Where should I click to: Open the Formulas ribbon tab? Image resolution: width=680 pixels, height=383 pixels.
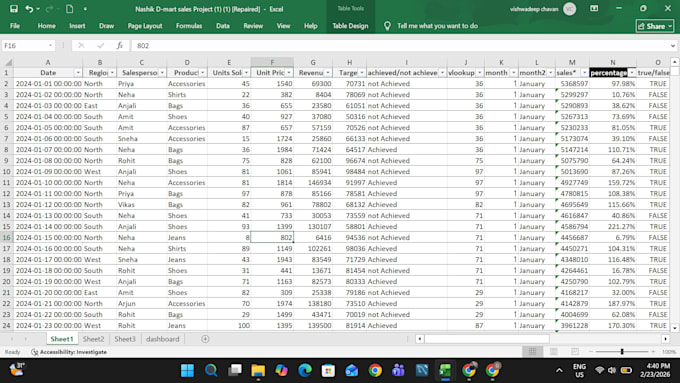(x=189, y=26)
